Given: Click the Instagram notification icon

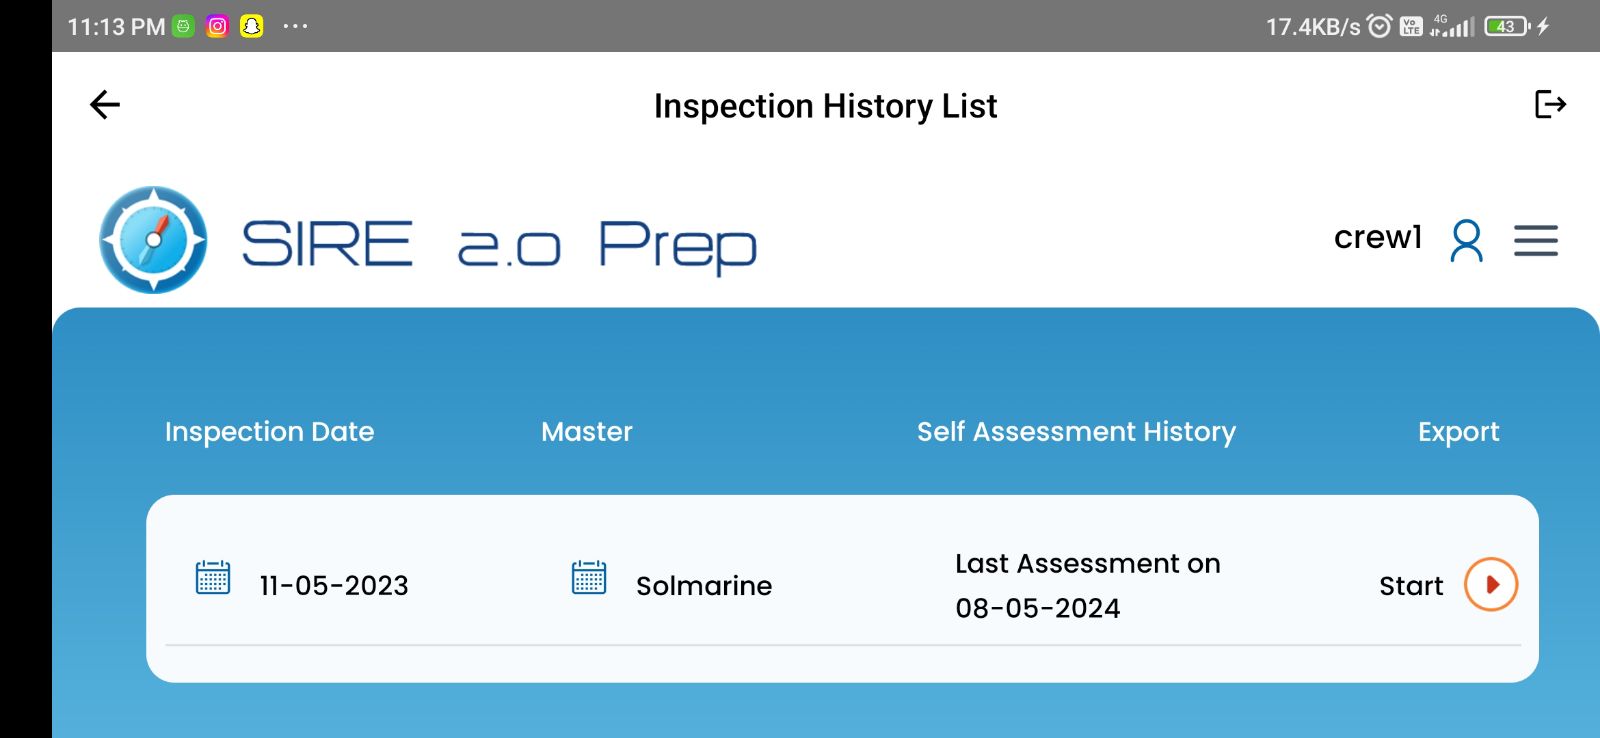Looking at the screenshot, I should (217, 27).
